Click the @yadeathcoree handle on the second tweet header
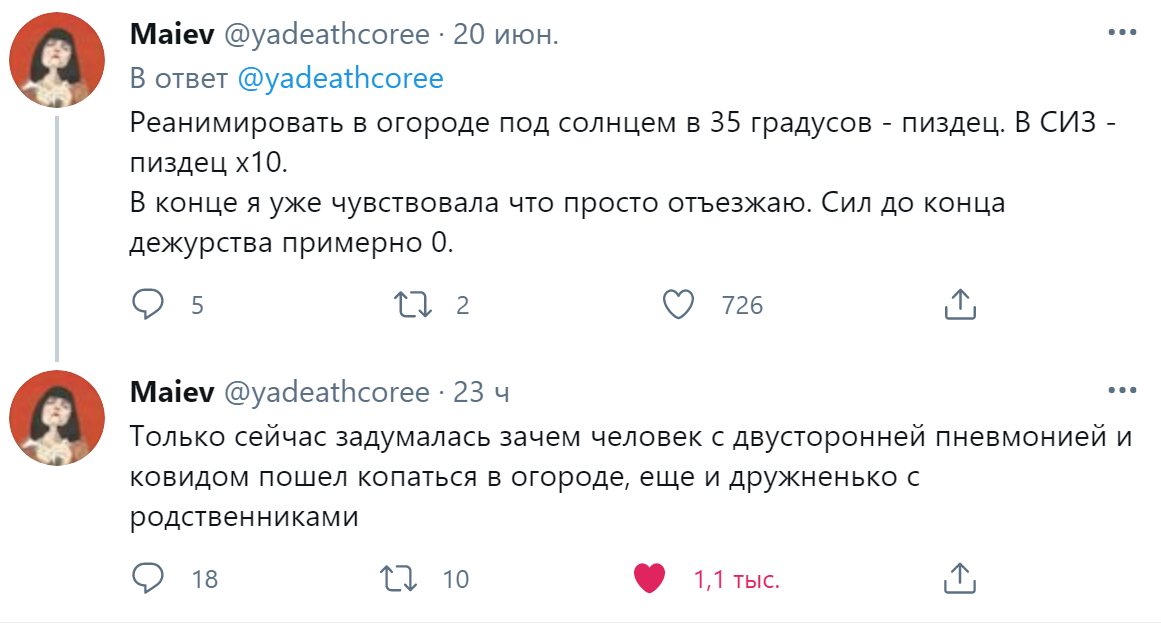The width and height of the screenshot is (1161, 623). pyautogui.click(x=326, y=392)
